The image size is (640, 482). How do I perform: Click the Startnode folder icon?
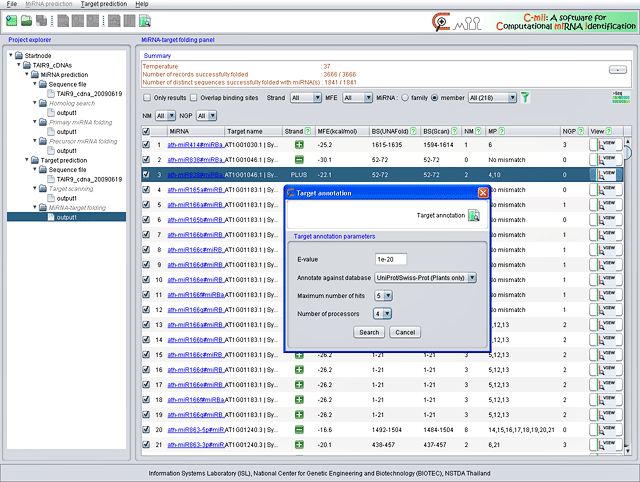point(19,56)
